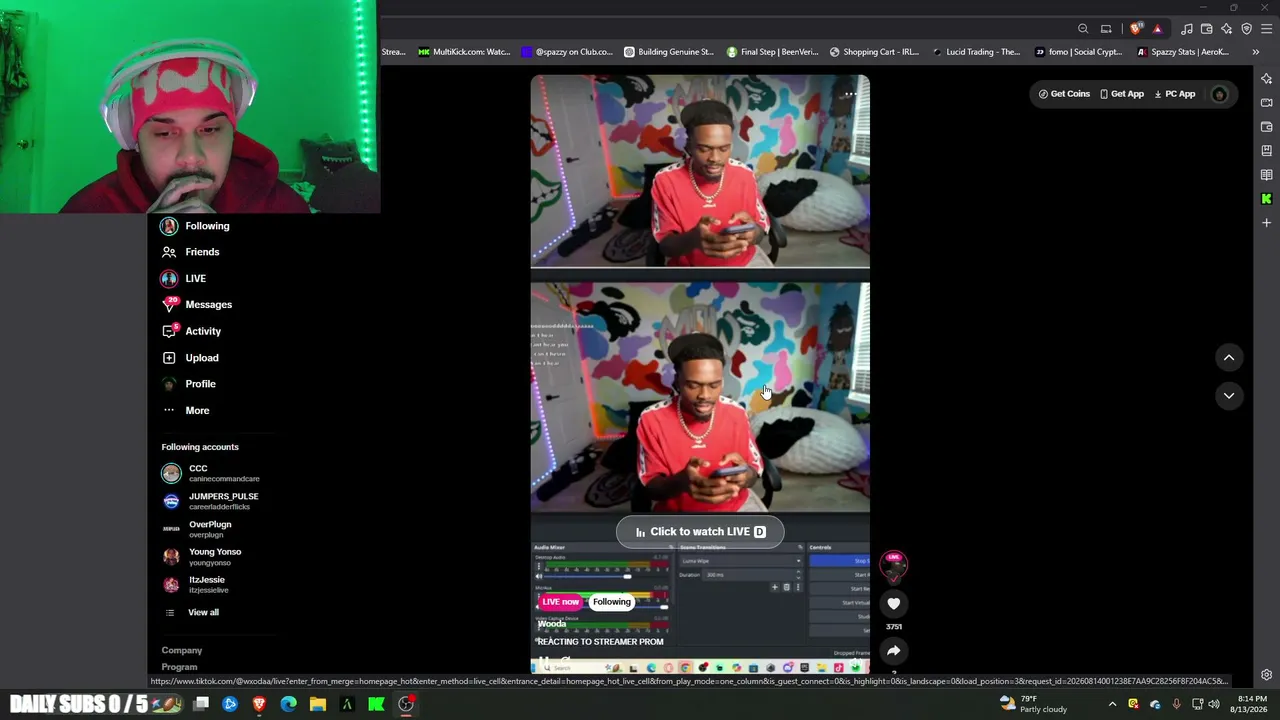Click the Get Coins button
This screenshot has width=1280, height=720.
(1064, 94)
